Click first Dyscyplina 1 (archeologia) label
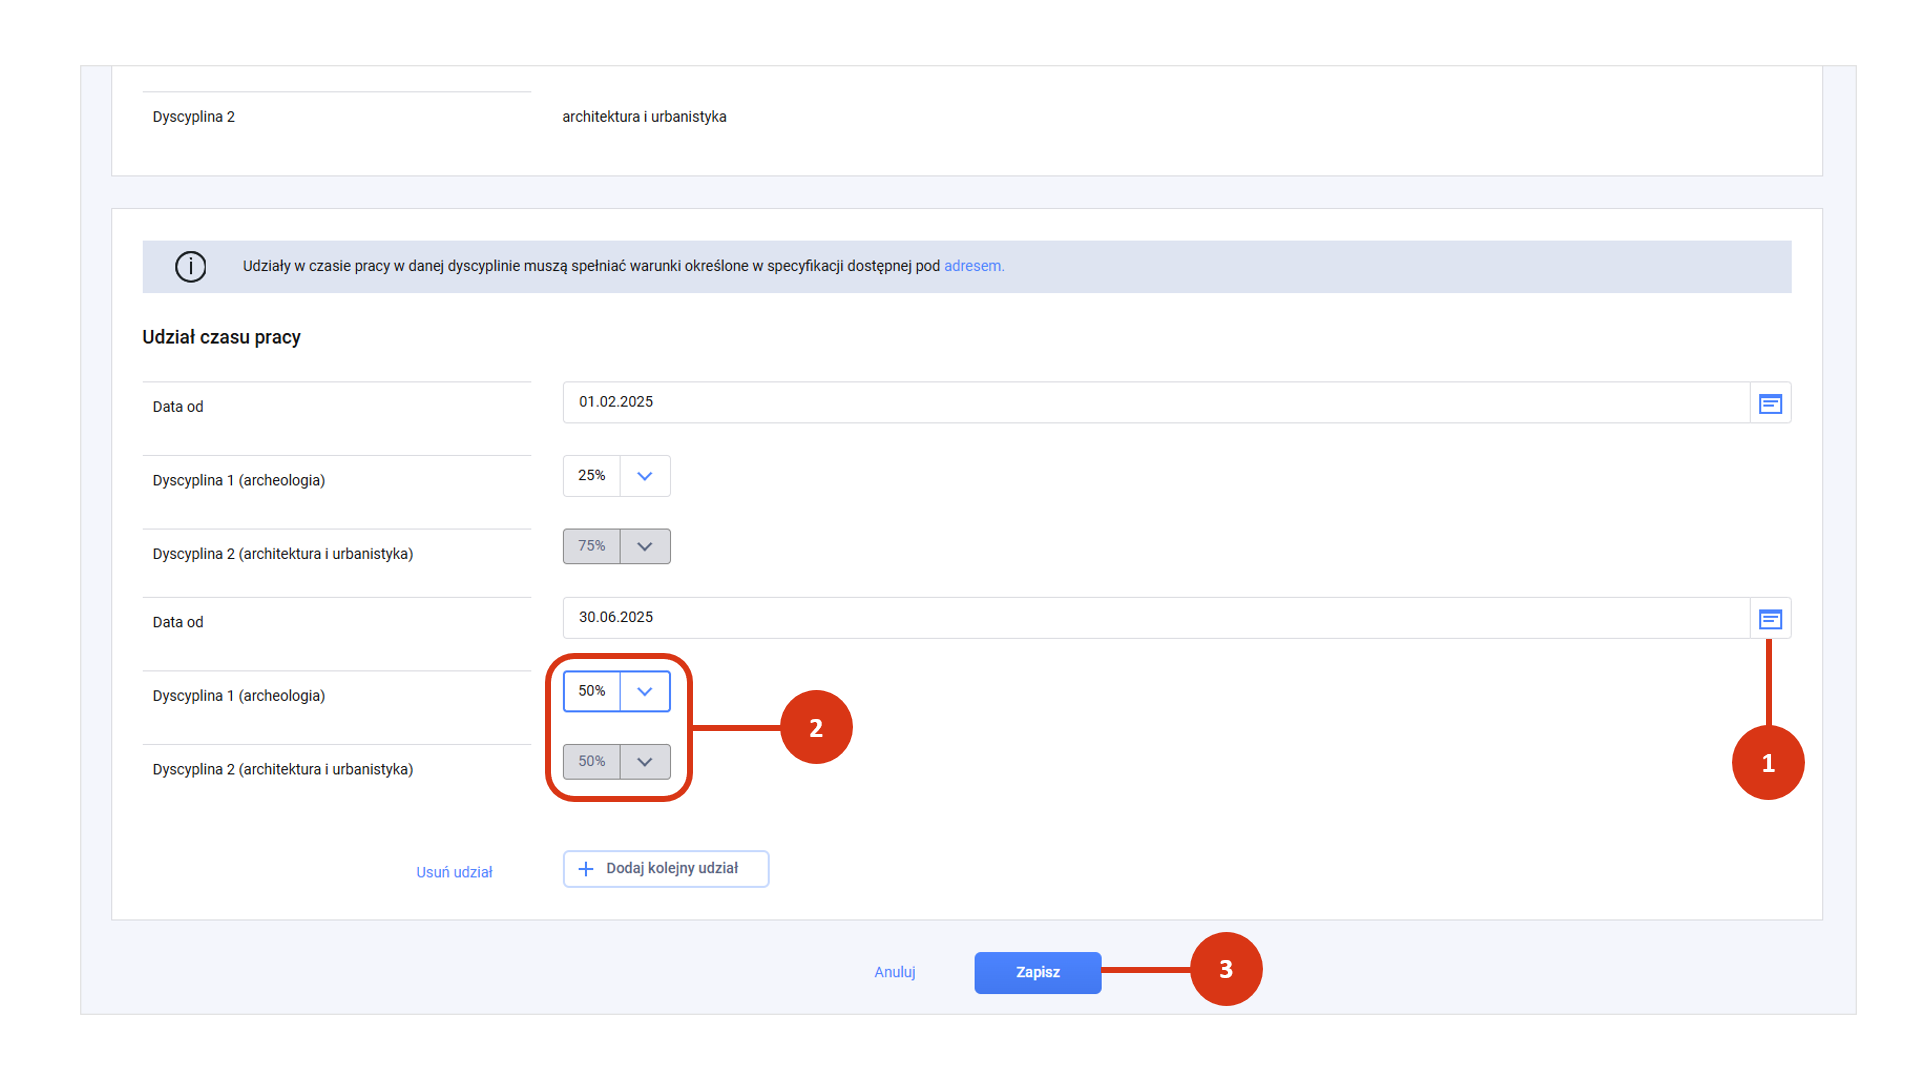The height and width of the screenshot is (1080, 1920). coord(239,481)
